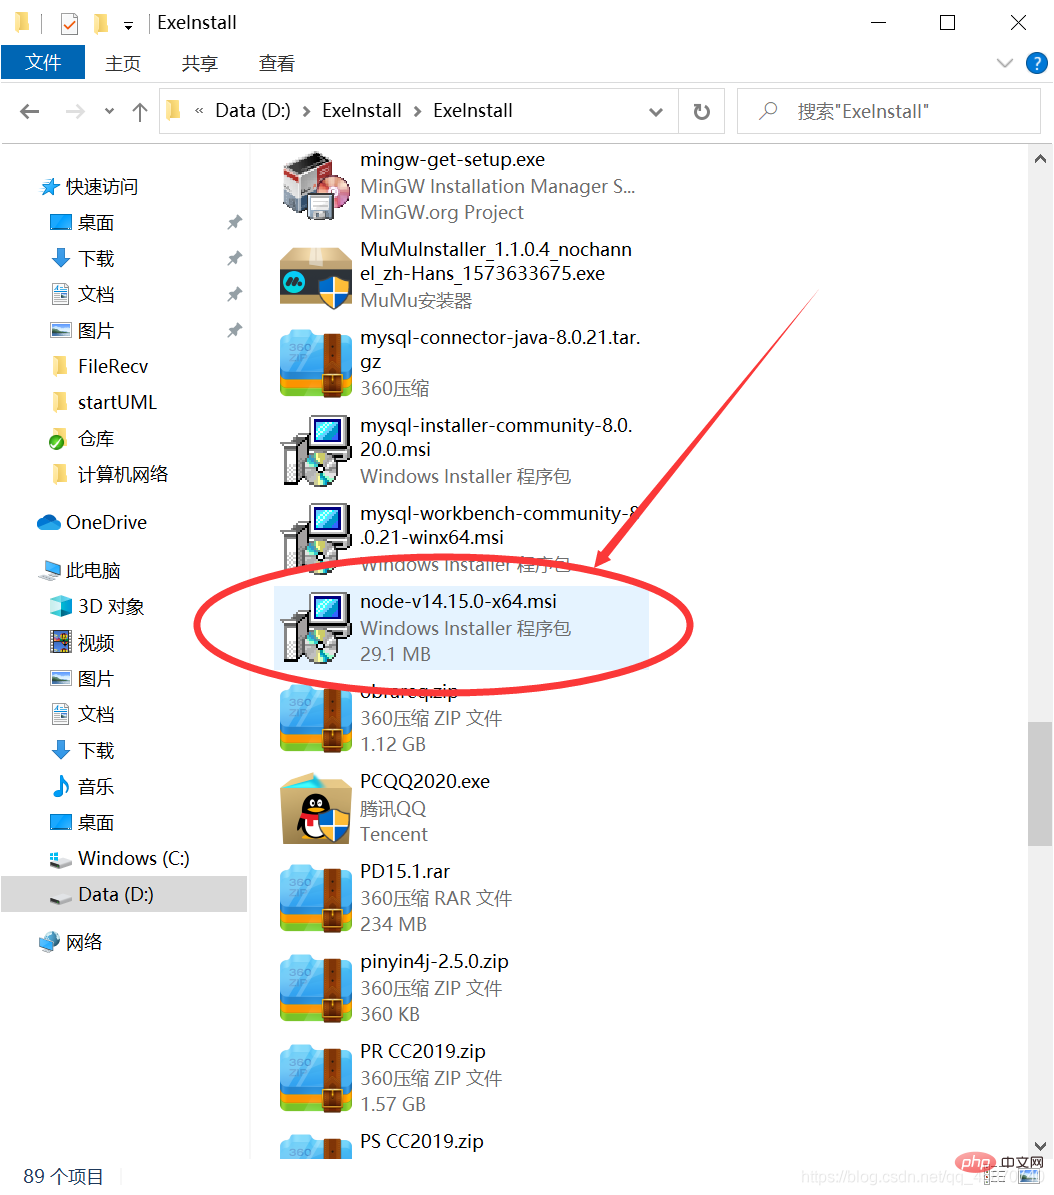The width and height of the screenshot is (1054, 1195).
Task: Select the mingw-get-setup.exe icon
Action: [x=316, y=185]
